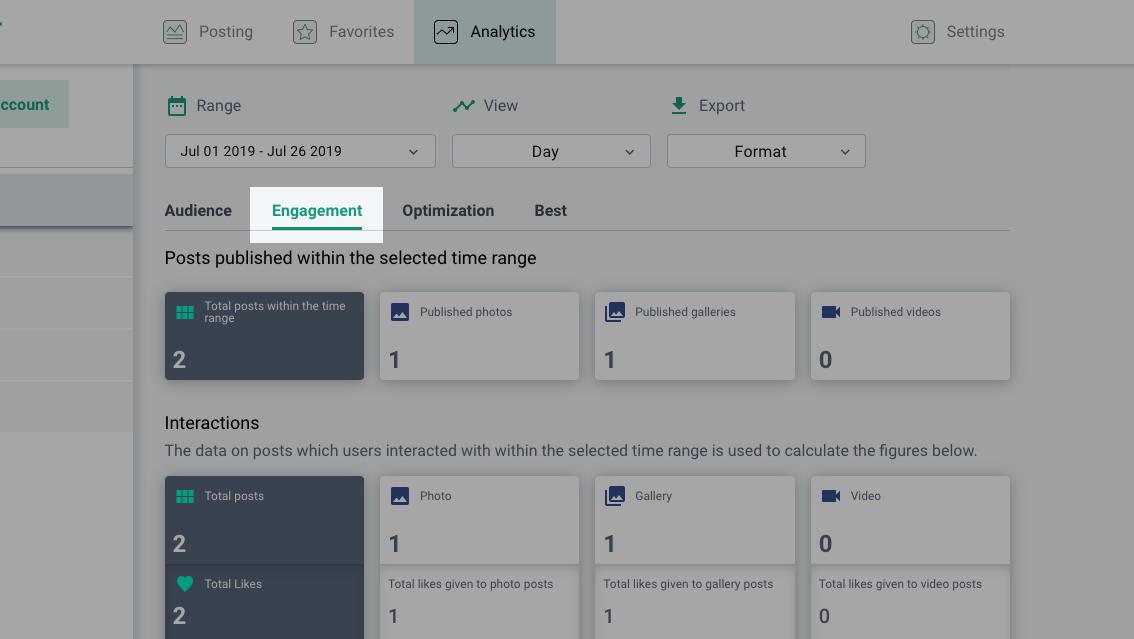Screen dimensions: 1134x639
Task: Click the account button in the sidebar
Action: [34, 104]
